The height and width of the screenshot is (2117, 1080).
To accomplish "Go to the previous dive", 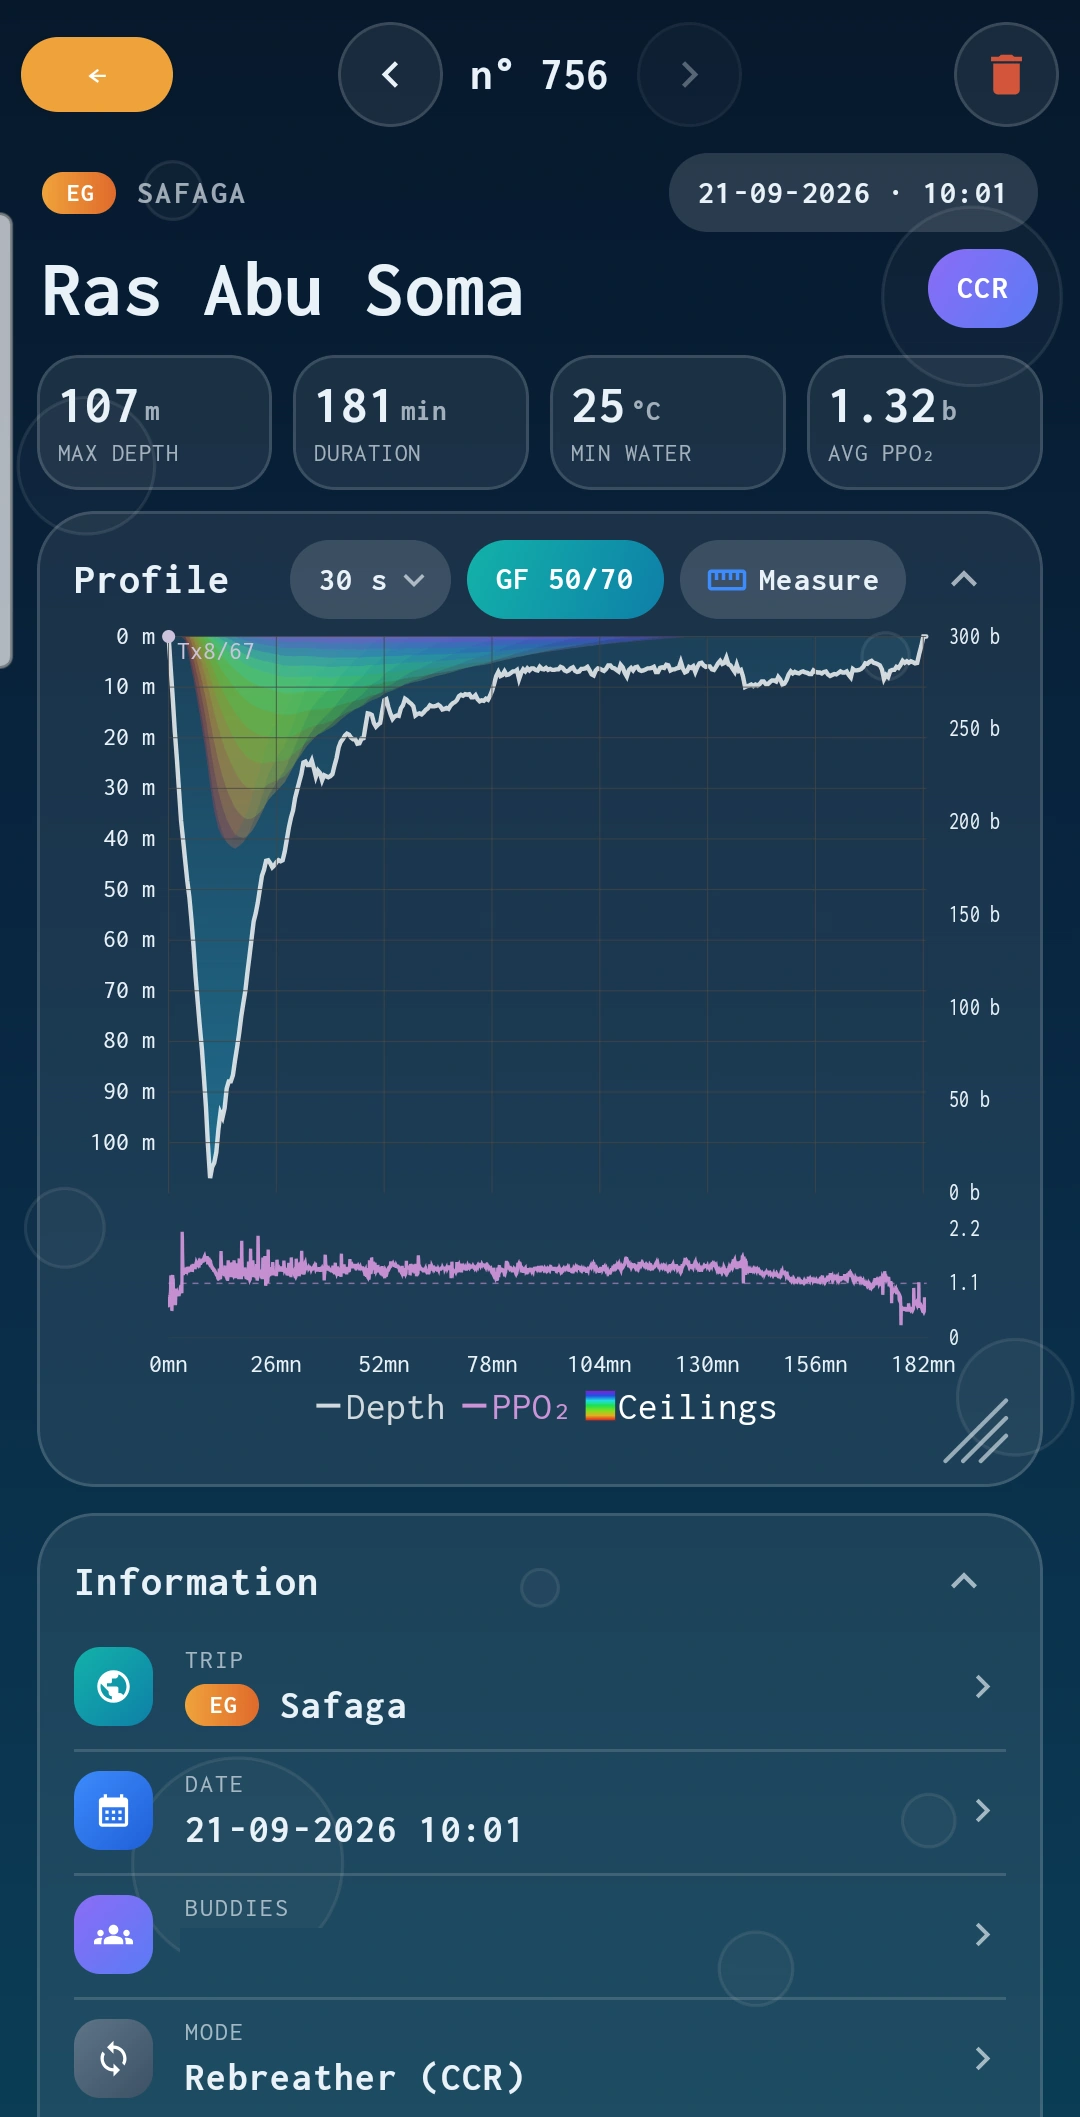I will click(390, 75).
